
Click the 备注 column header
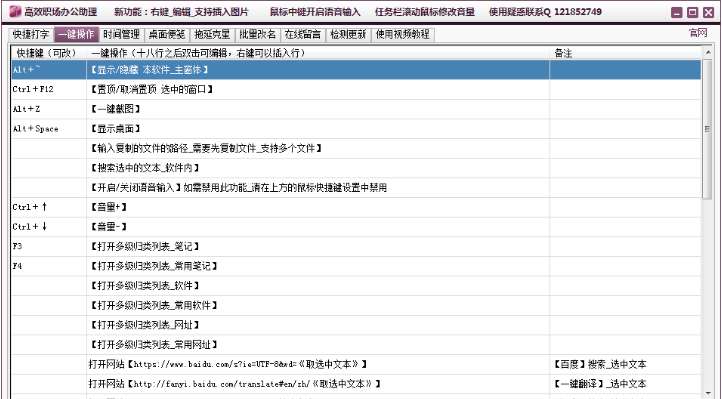tap(625, 53)
